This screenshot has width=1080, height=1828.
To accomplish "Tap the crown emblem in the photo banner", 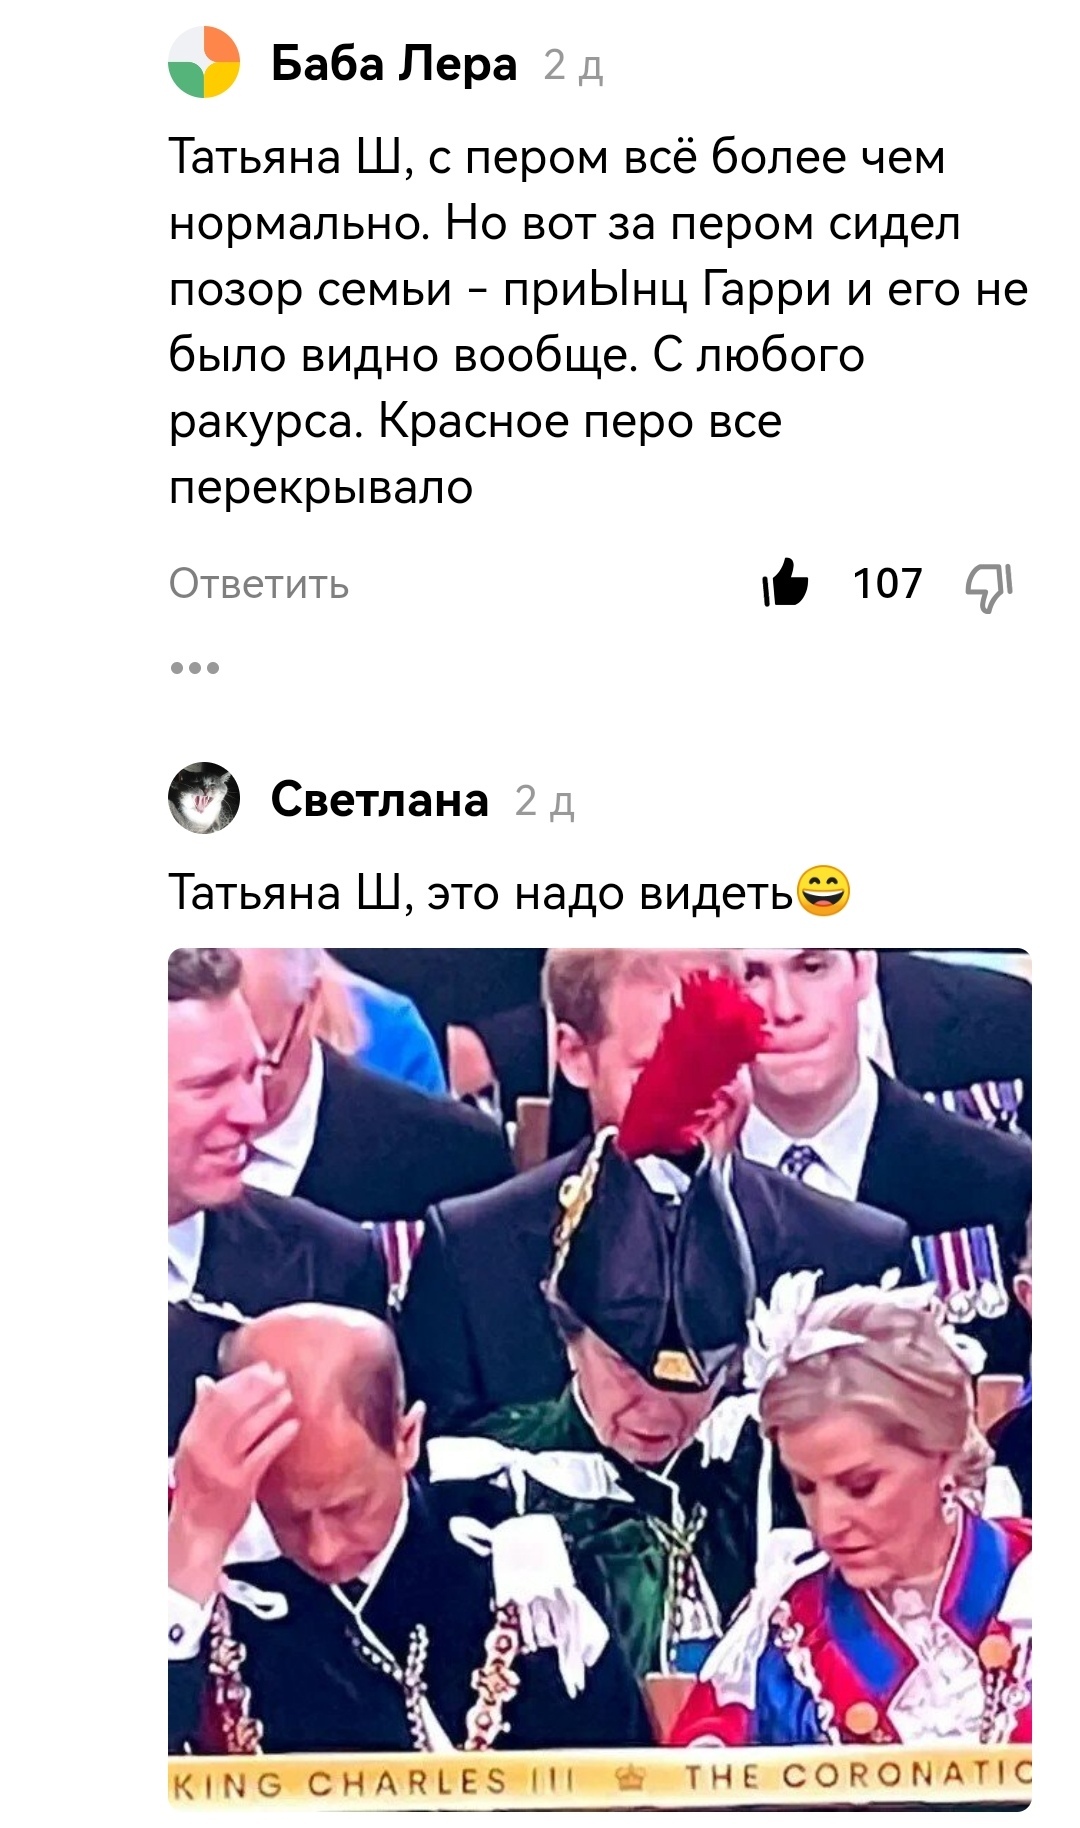I will (x=632, y=1778).
